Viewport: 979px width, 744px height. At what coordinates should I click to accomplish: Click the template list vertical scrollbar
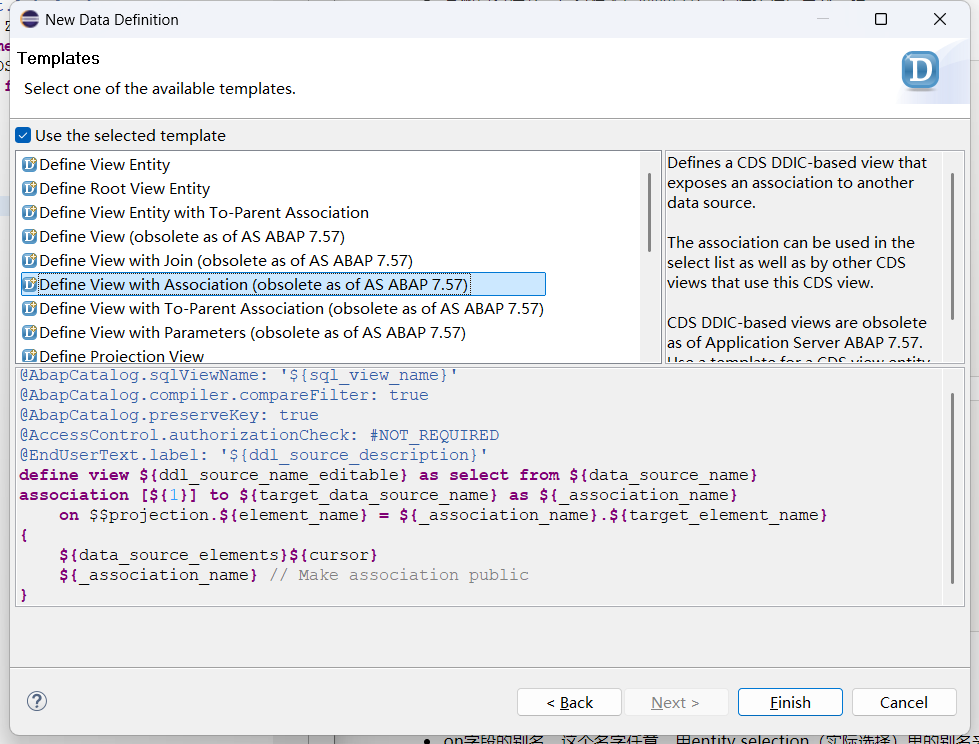649,212
